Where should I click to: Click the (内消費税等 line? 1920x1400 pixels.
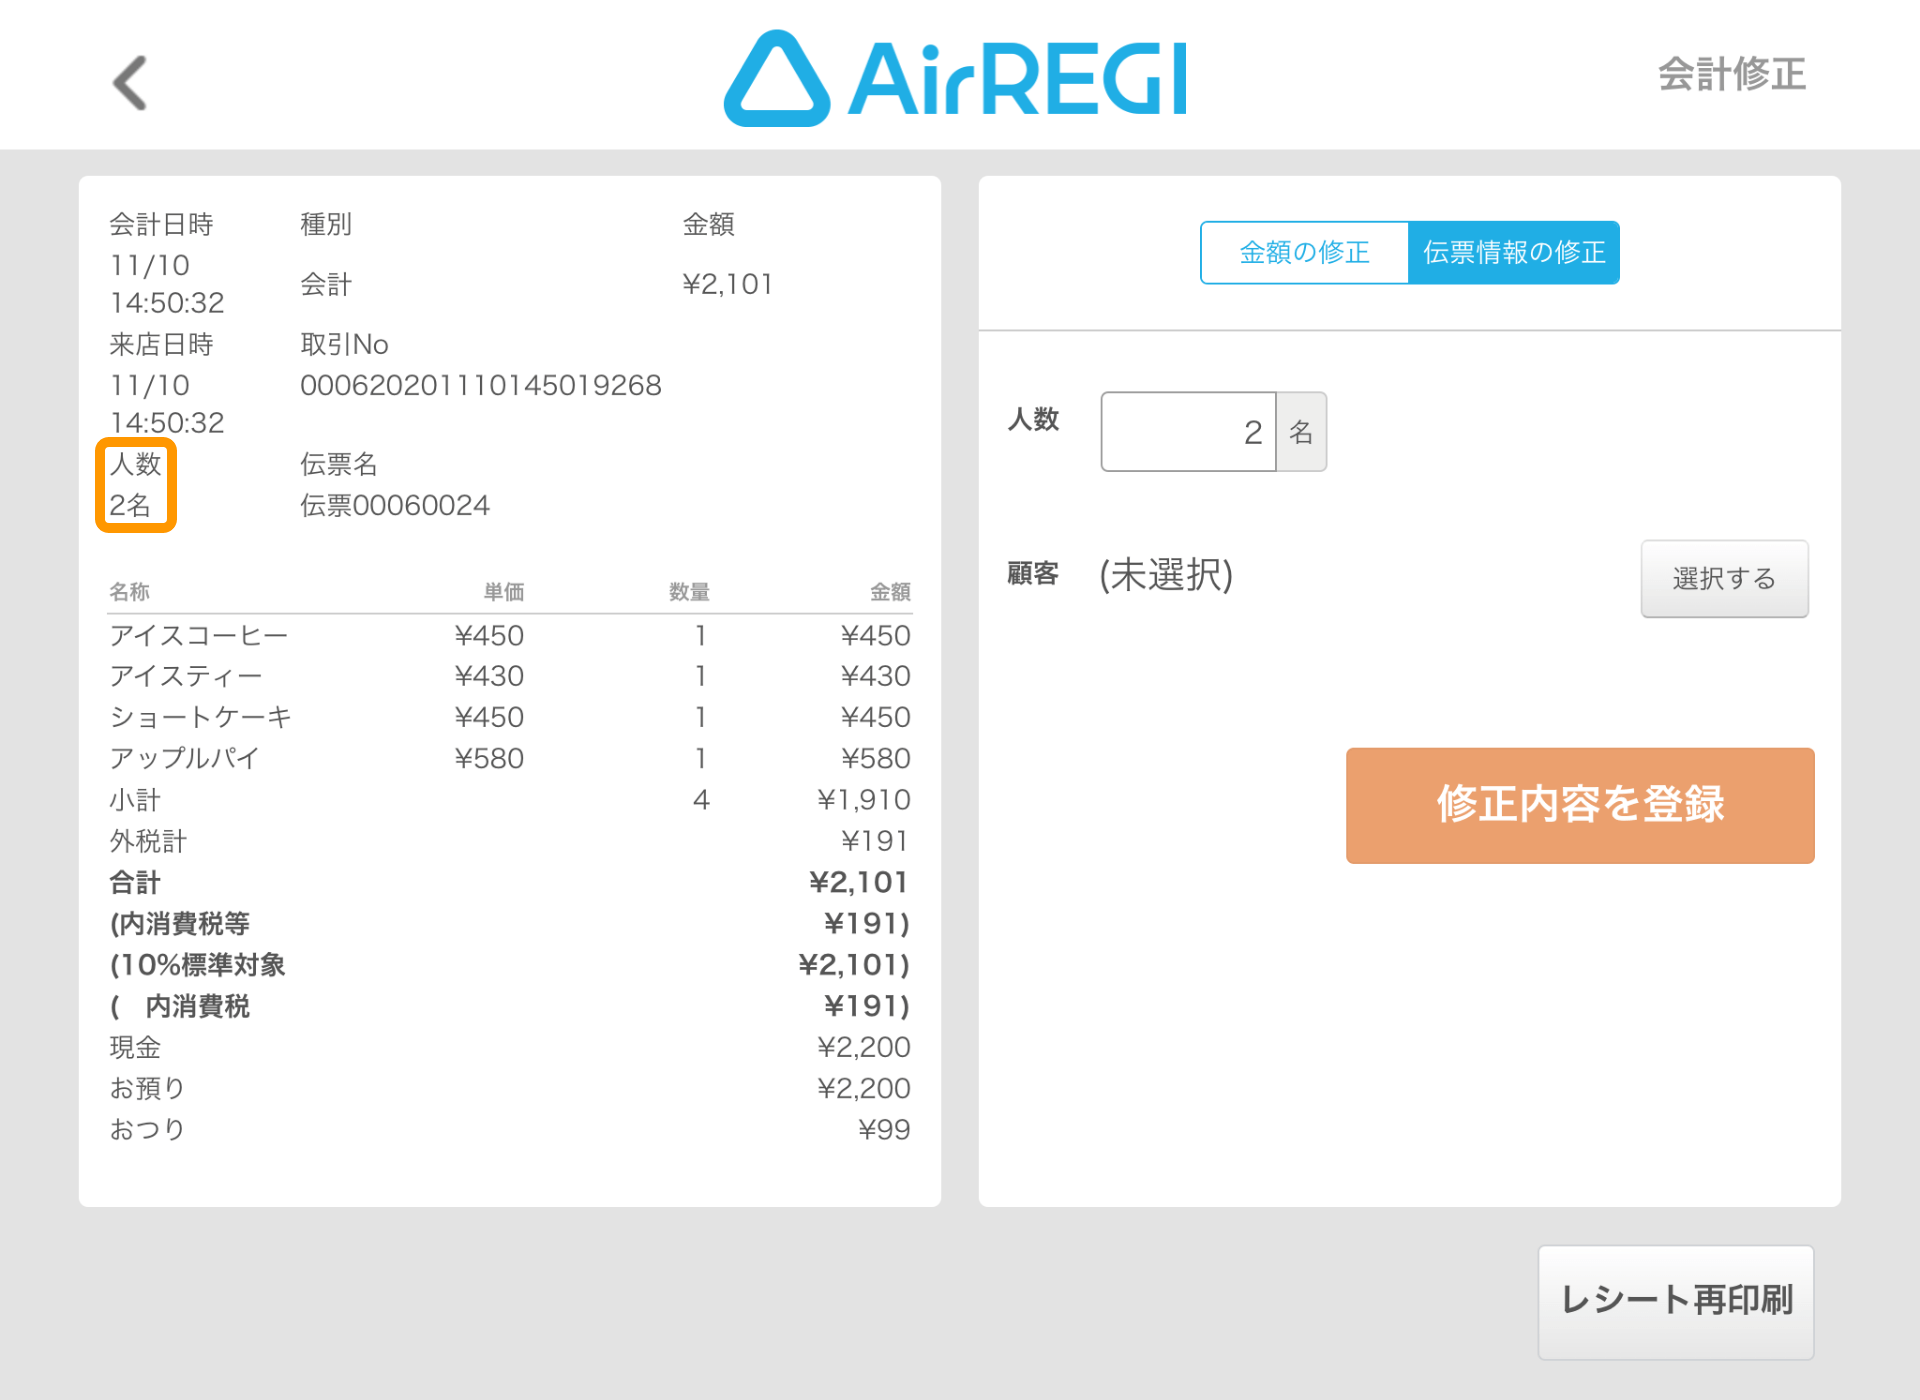tap(510, 924)
